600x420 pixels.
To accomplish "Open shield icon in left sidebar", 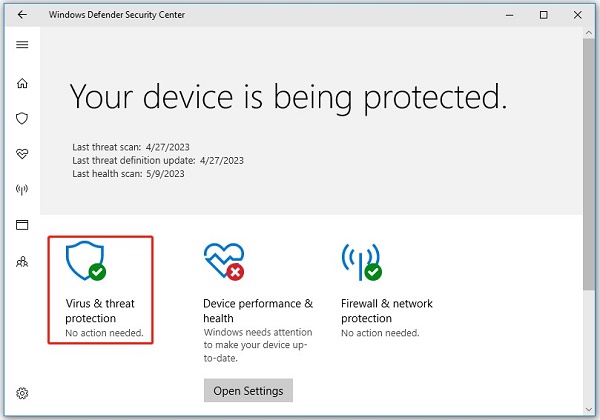I will [22, 117].
